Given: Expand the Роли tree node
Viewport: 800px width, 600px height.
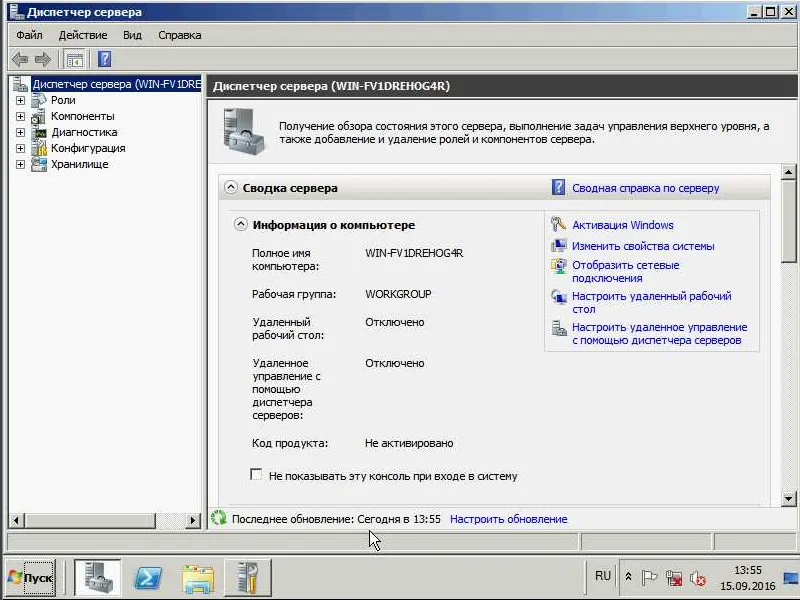Looking at the screenshot, I should (x=20, y=101).
